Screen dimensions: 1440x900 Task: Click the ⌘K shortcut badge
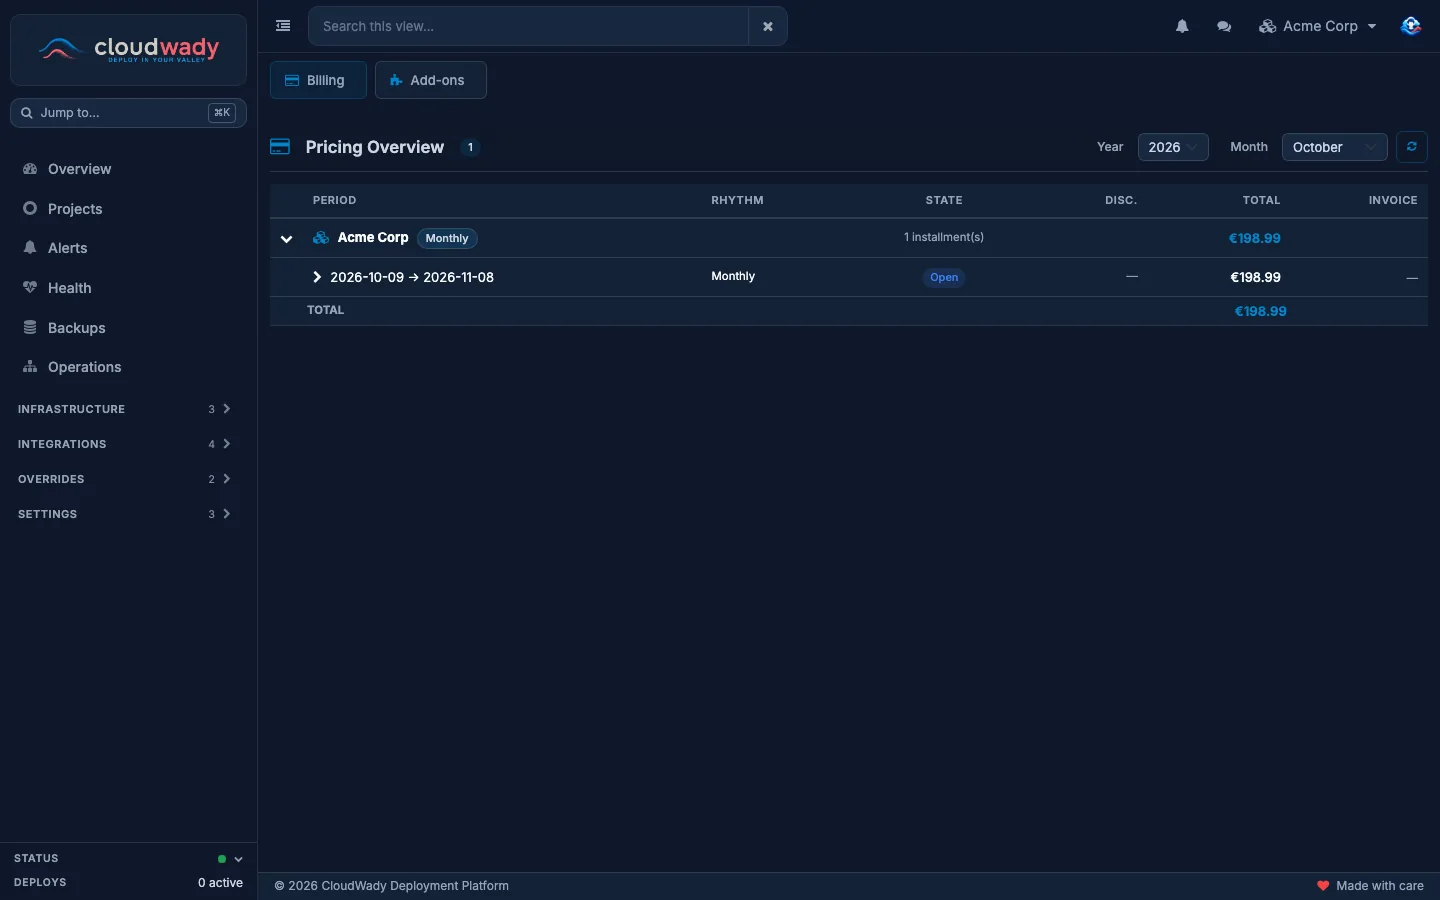(x=222, y=113)
